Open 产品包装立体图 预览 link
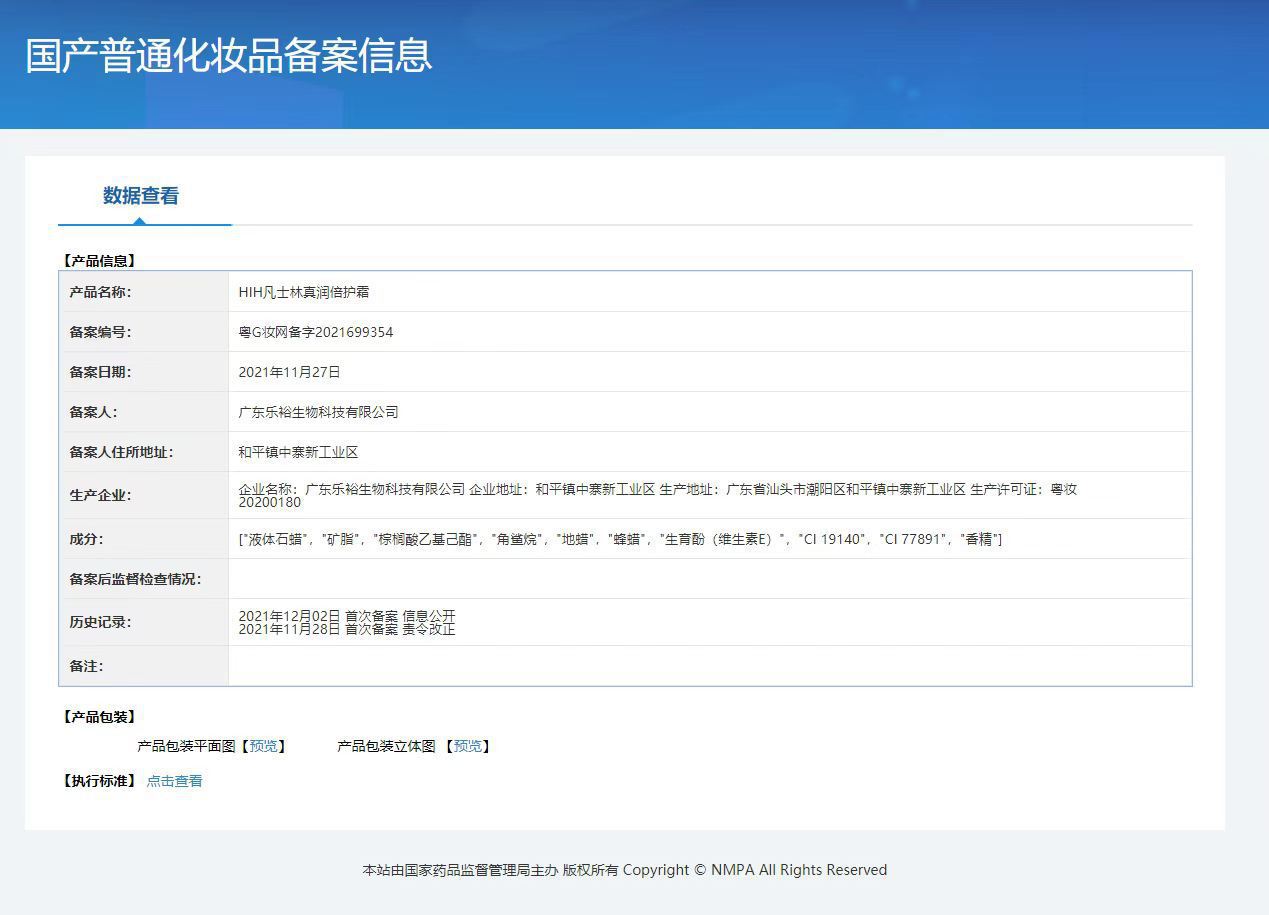Image resolution: width=1269 pixels, height=915 pixels. pyautogui.click(x=468, y=746)
